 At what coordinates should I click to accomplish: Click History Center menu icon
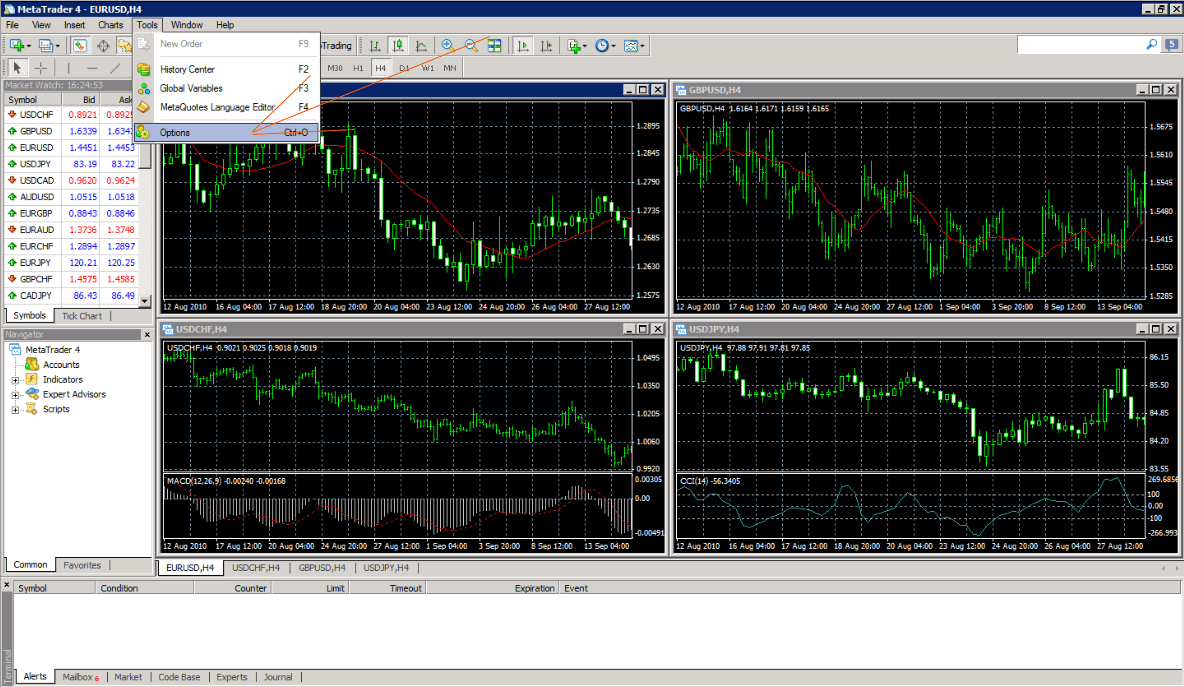tap(143, 69)
